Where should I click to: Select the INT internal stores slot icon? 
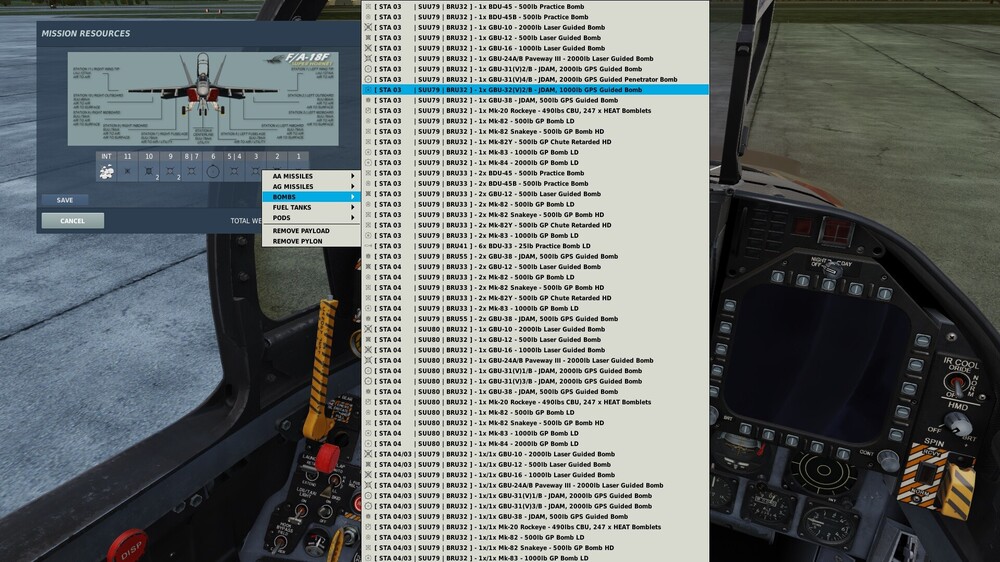point(107,171)
